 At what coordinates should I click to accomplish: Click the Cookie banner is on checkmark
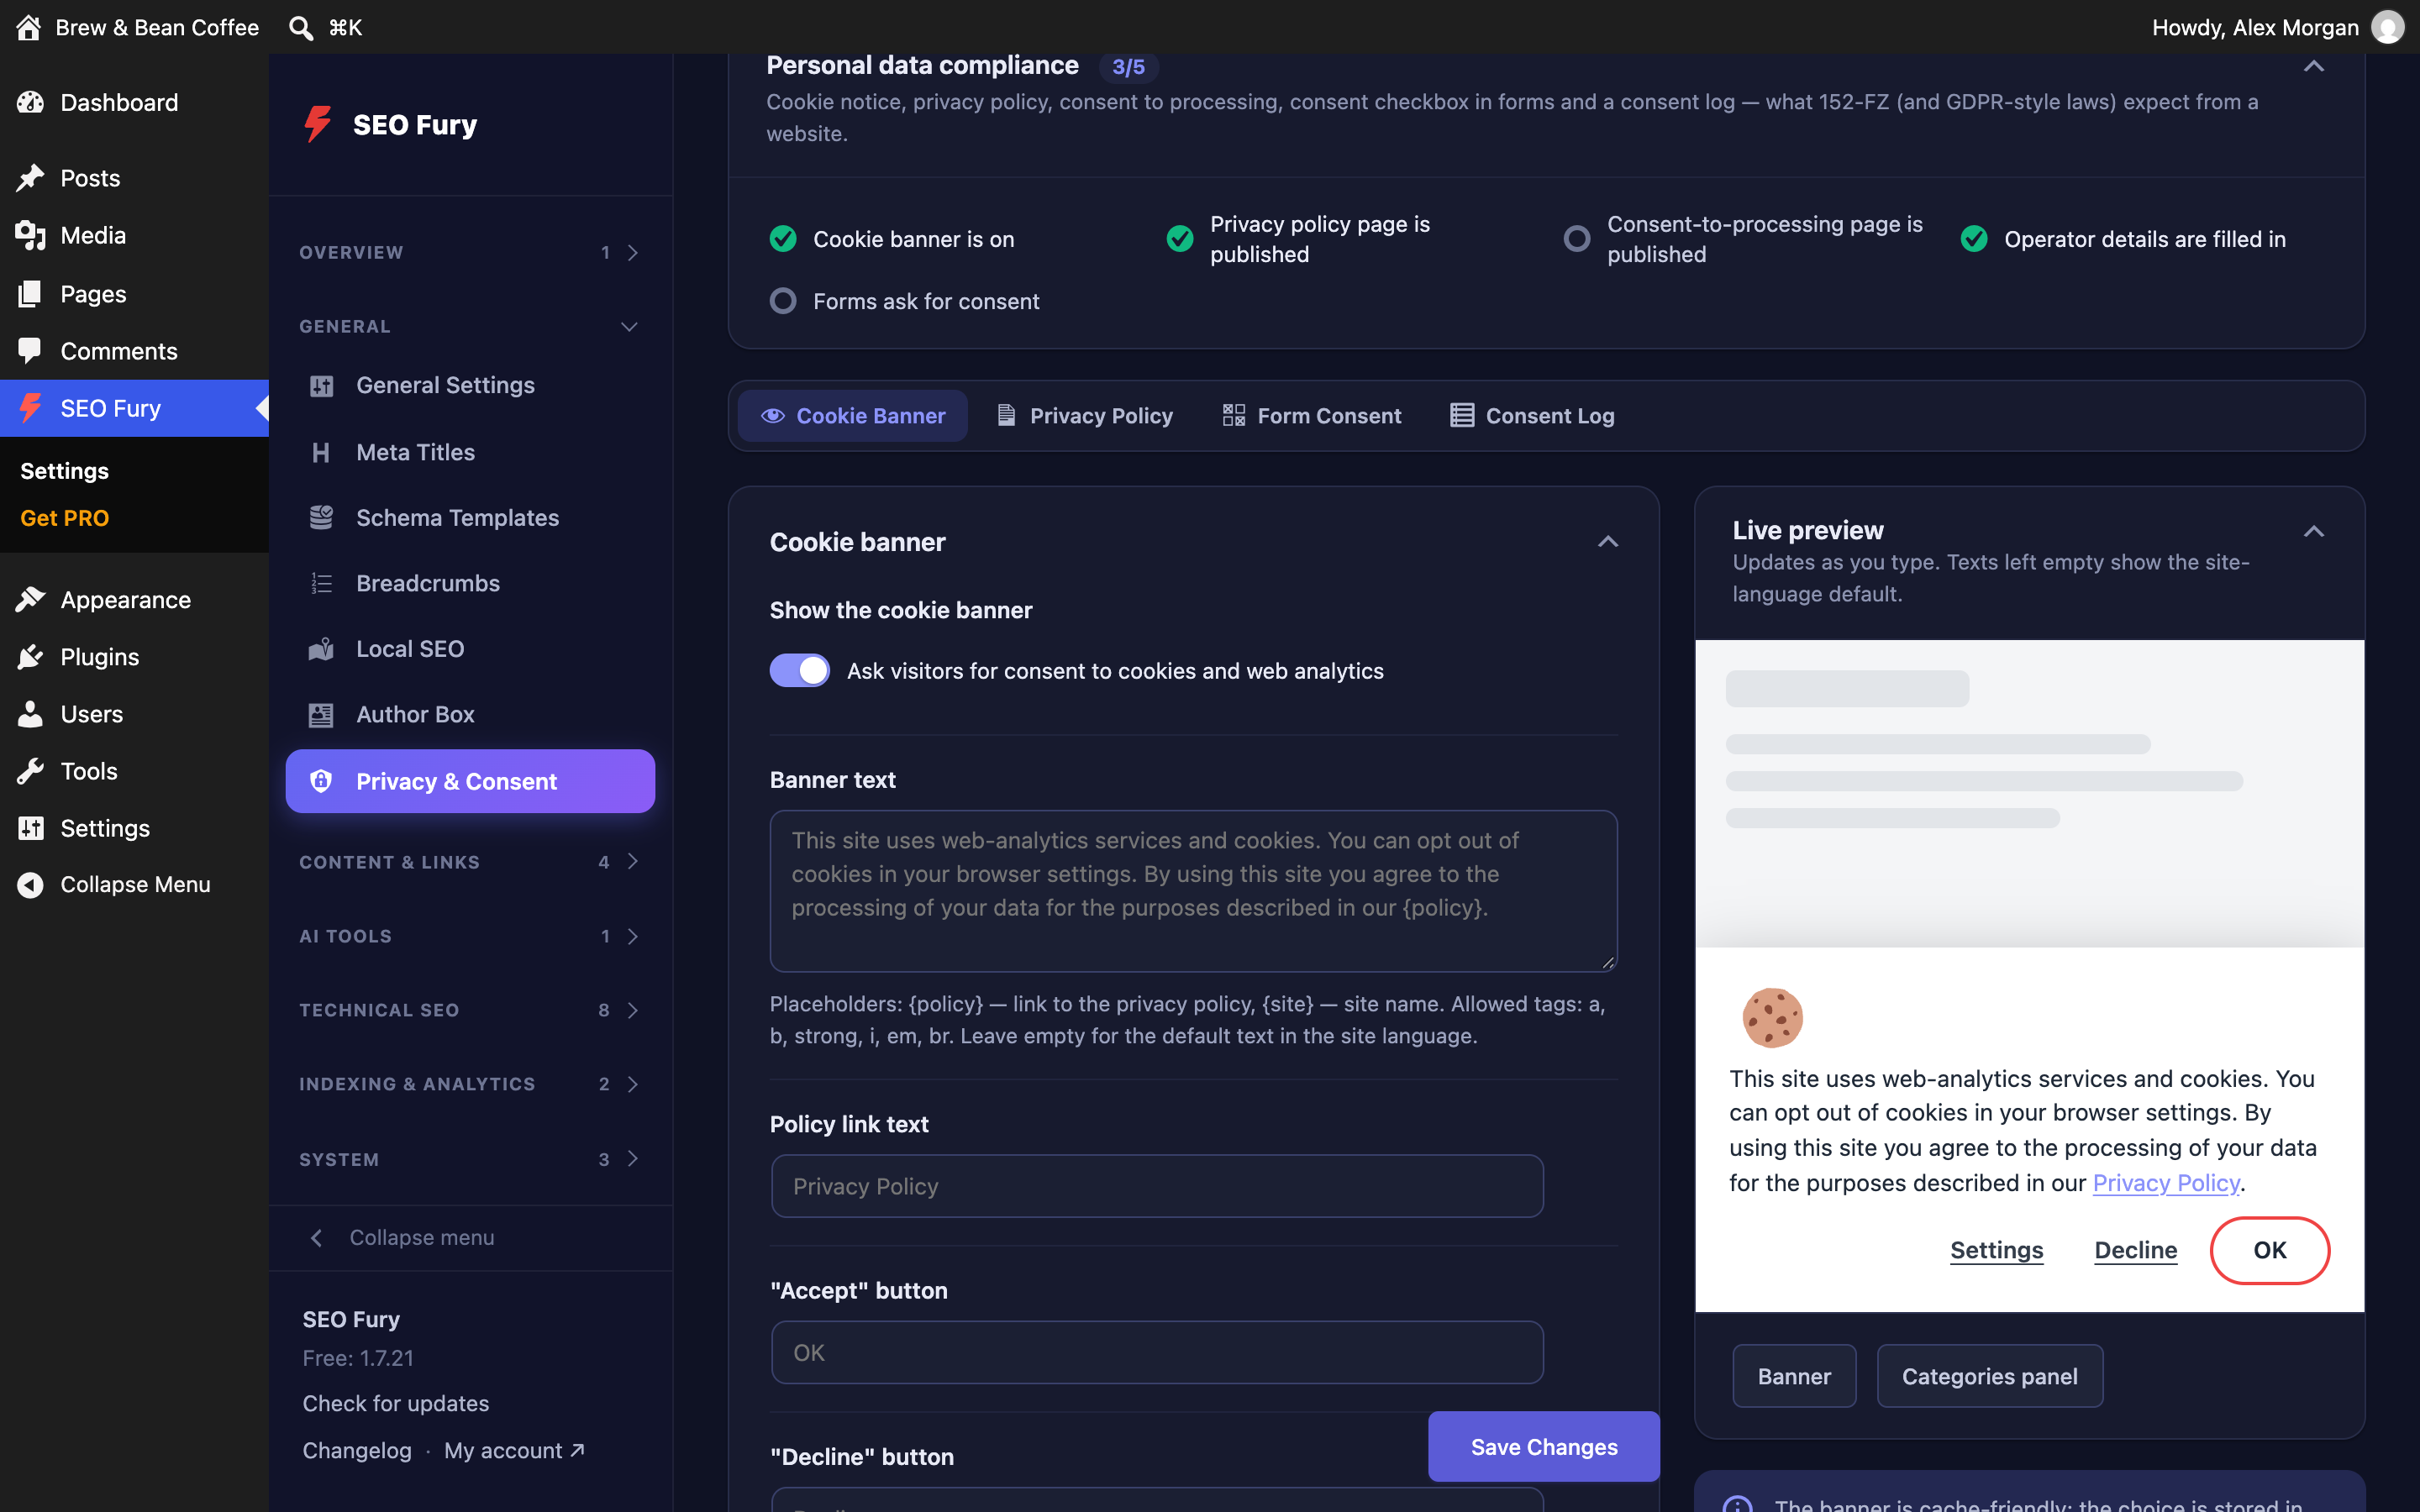click(783, 239)
